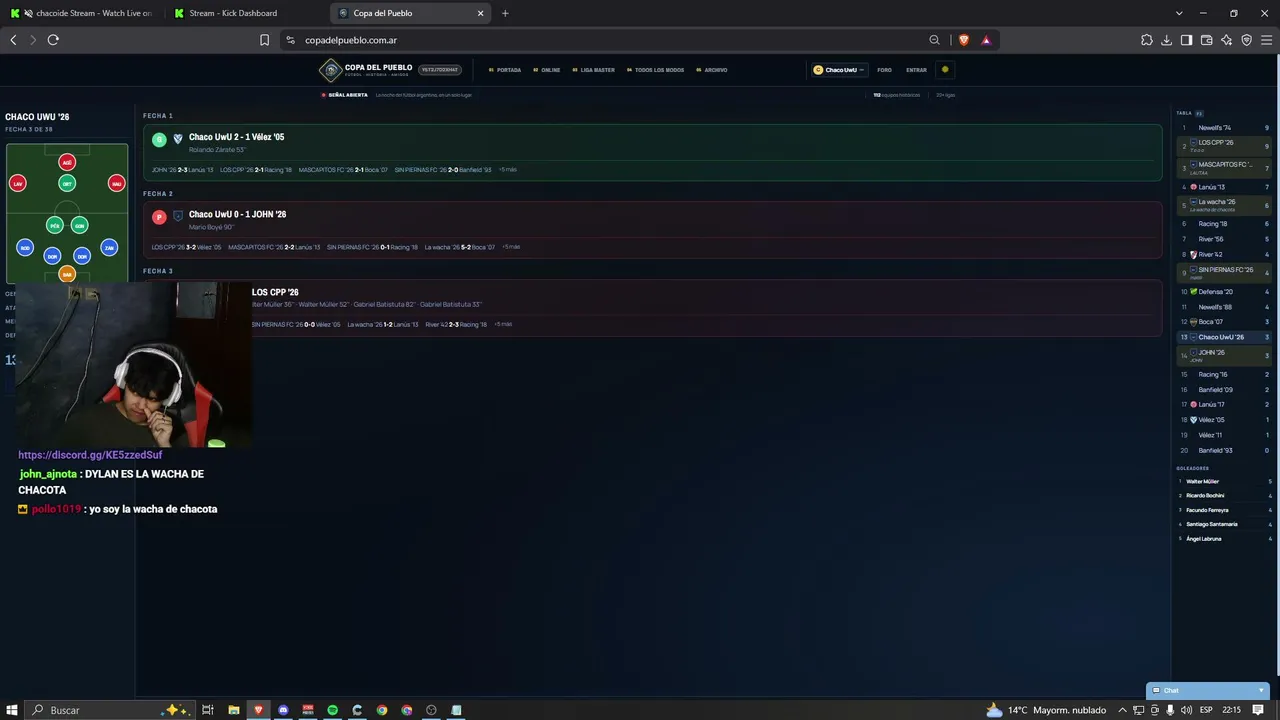
Task: Toggle the browser sidebar panel icon
Action: pos(1186,40)
